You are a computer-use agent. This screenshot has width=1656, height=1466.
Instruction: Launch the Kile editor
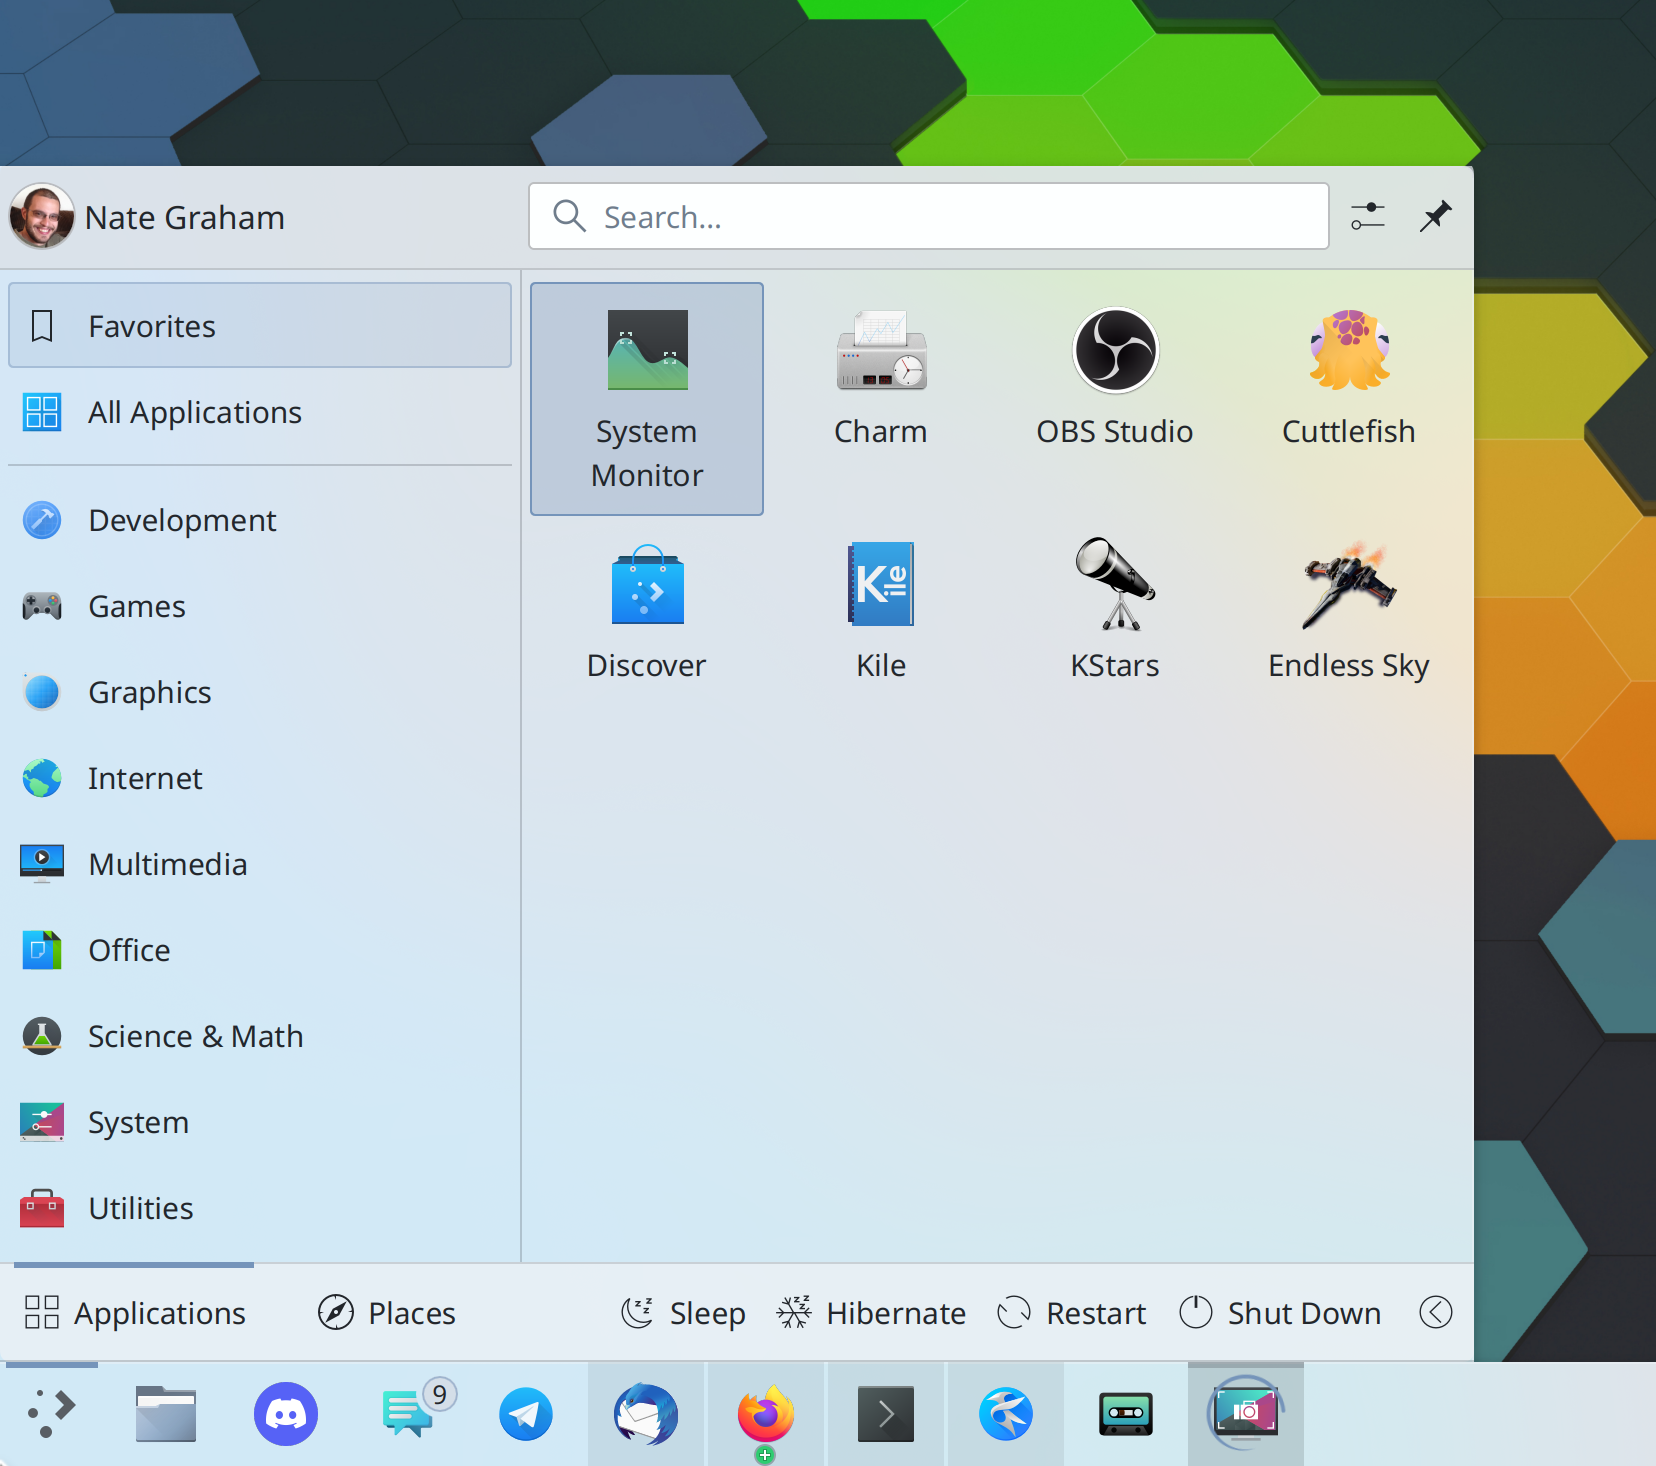coord(880,612)
